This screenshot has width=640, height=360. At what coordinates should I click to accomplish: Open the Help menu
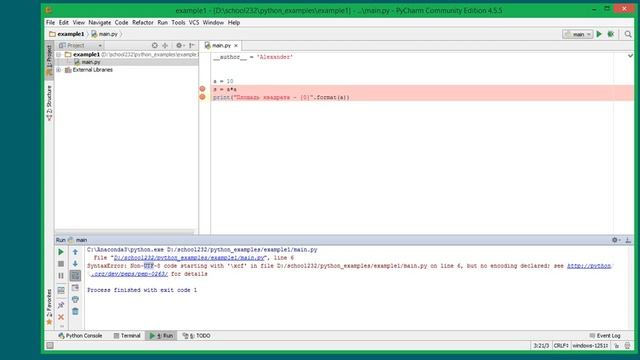coord(234,22)
